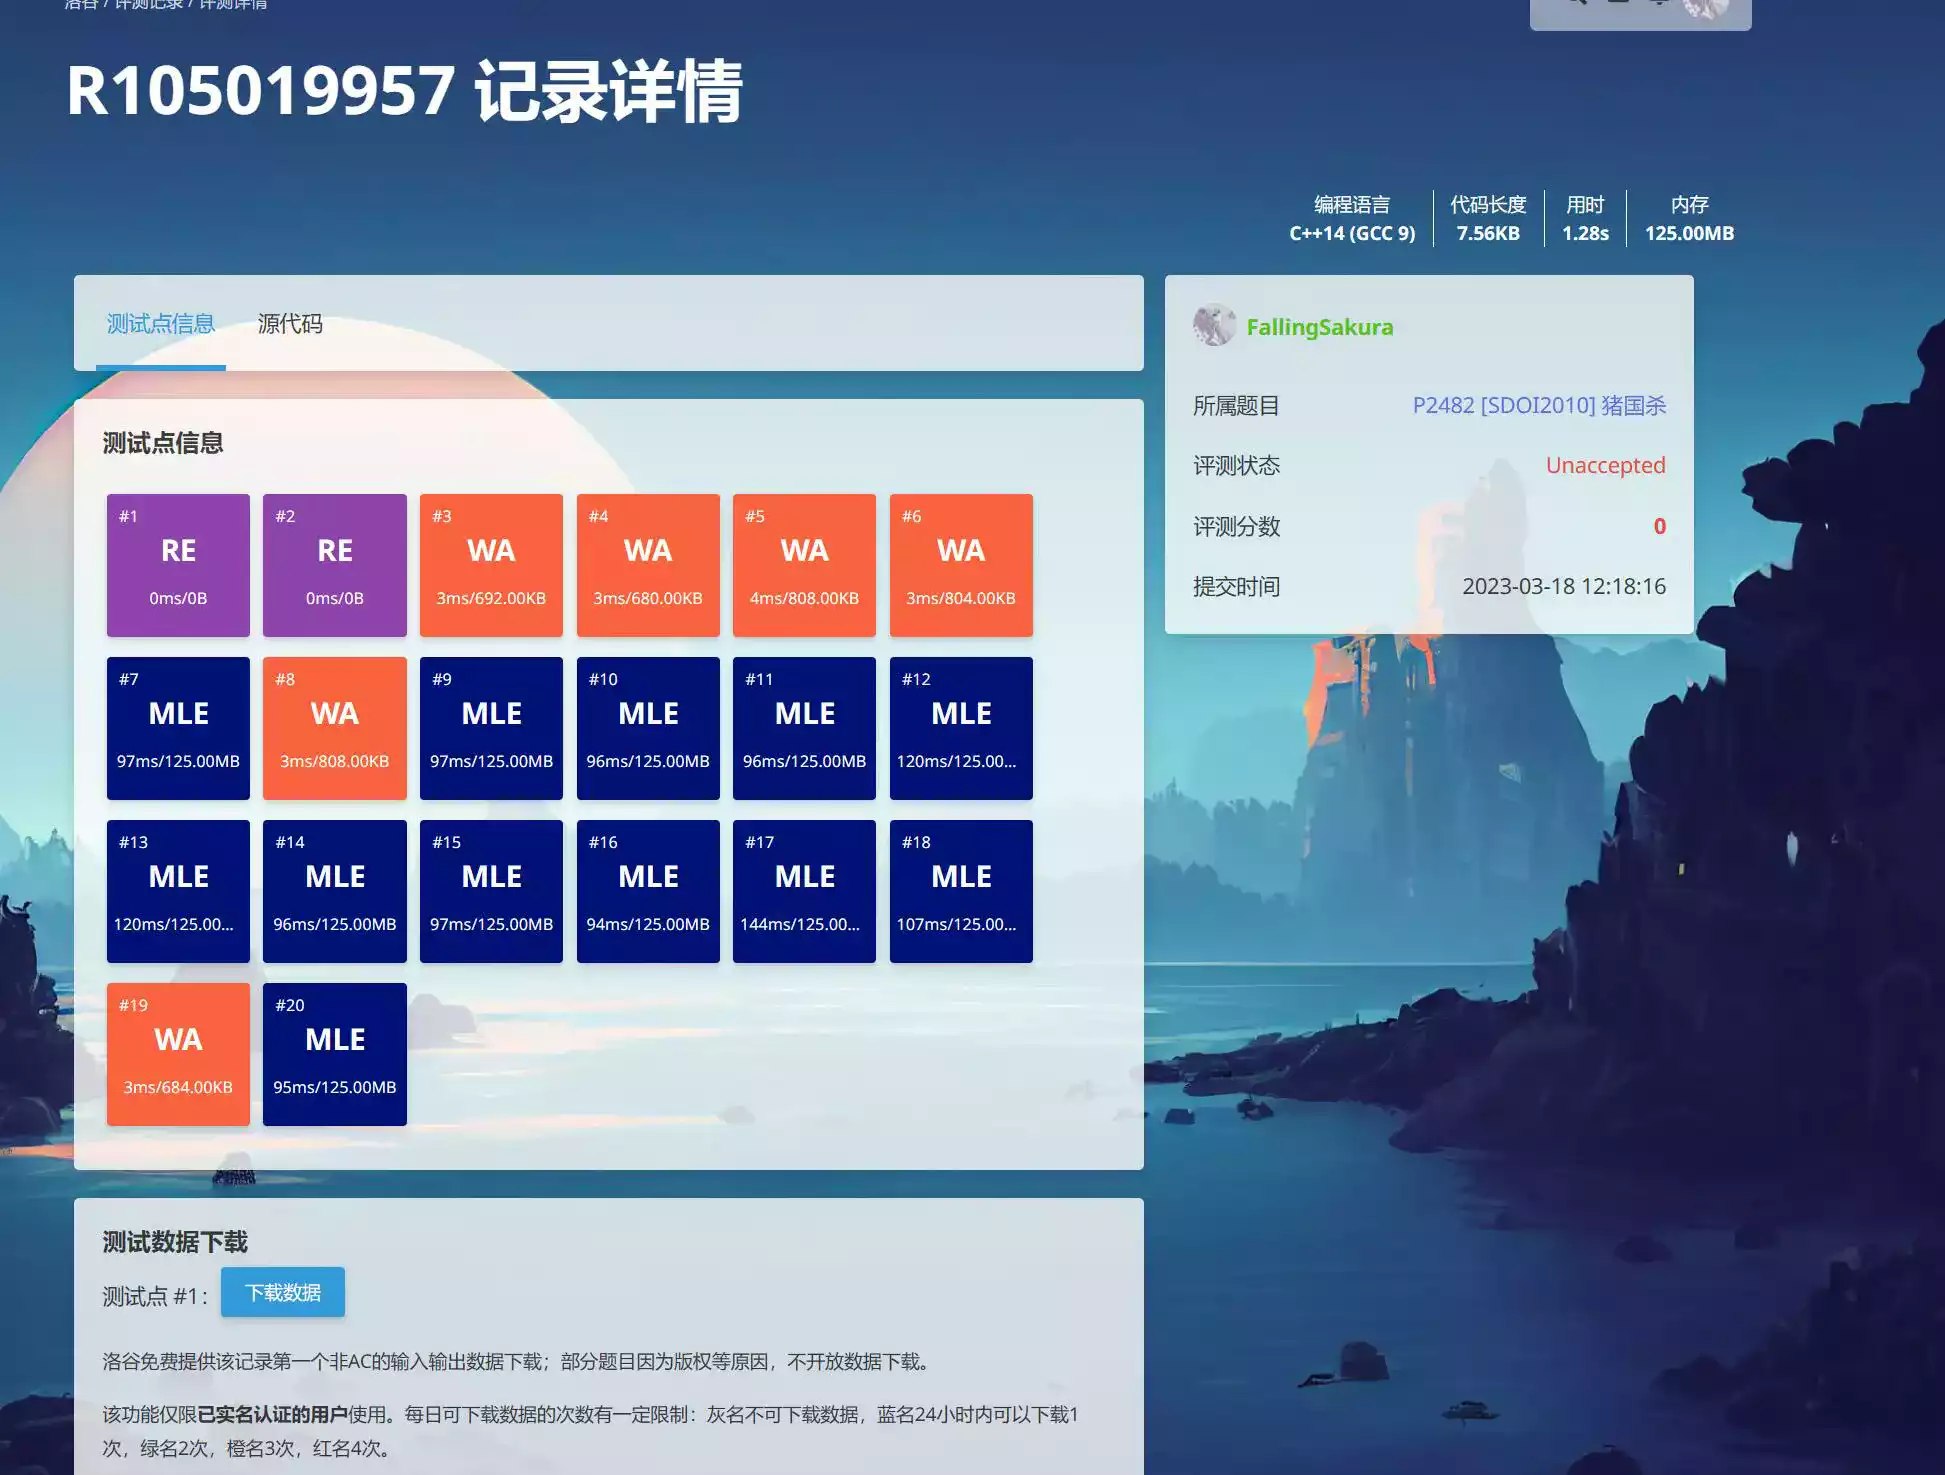Viewport: 1945px width, 1475px height.
Task: Click the user avatar in top bar
Action: [x=1706, y=6]
